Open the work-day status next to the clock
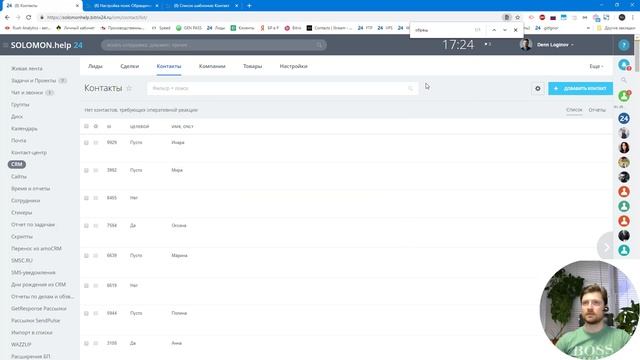This screenshot has height=360, width=640. click(488, 44)
